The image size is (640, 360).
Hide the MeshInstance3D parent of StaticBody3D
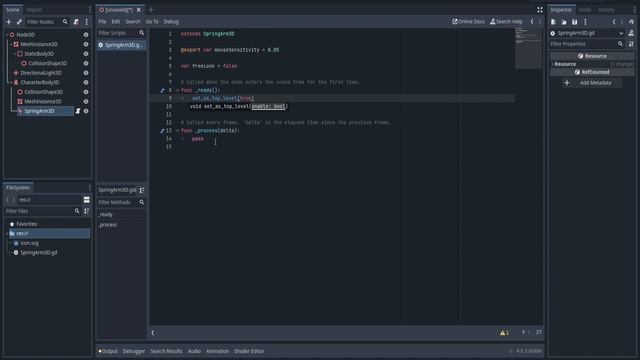point(86,44)
